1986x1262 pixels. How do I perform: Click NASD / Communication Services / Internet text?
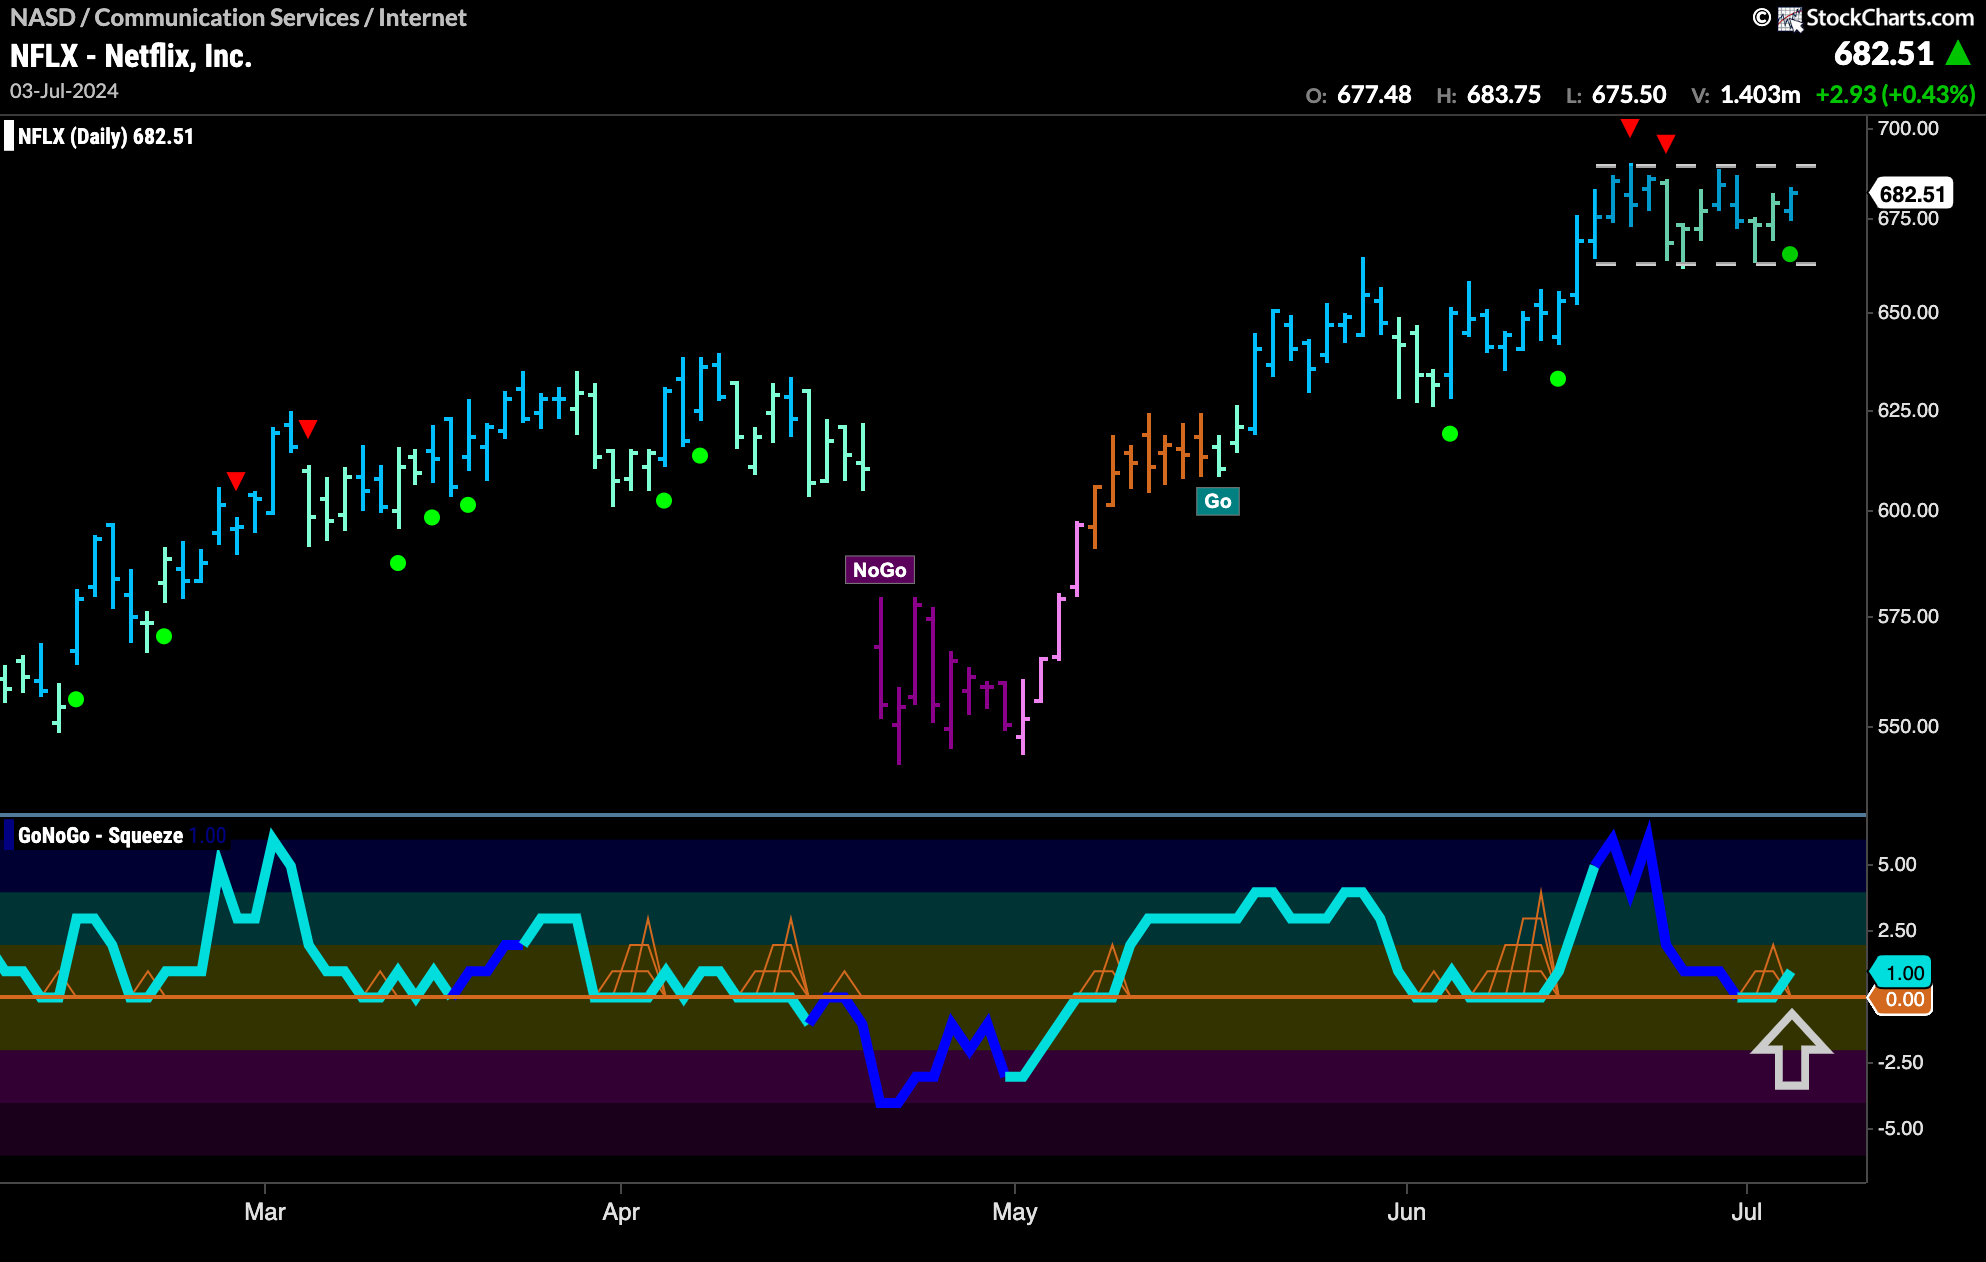[238, 18]
